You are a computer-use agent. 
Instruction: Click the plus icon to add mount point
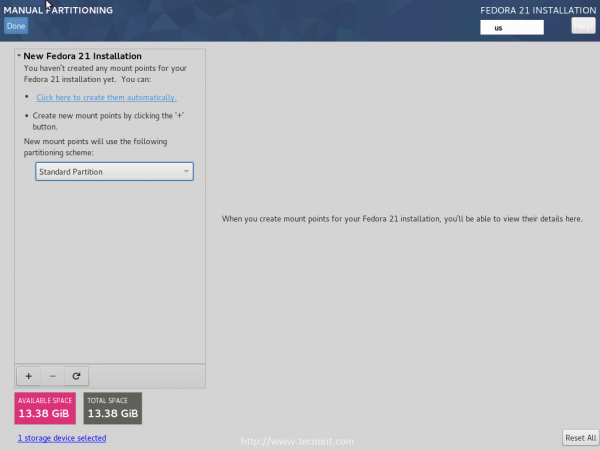pos(29,376)
